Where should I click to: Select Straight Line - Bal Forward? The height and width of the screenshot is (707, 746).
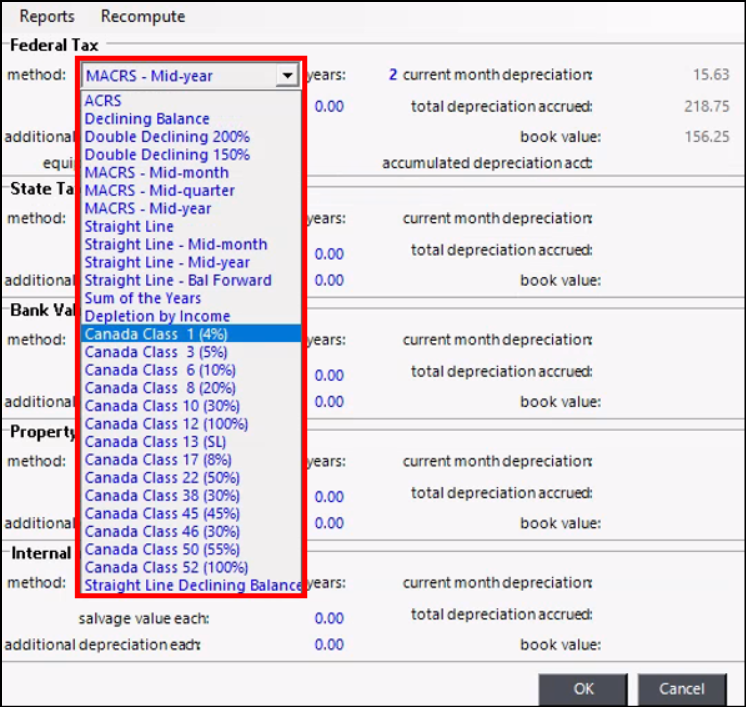pos(178,281)
